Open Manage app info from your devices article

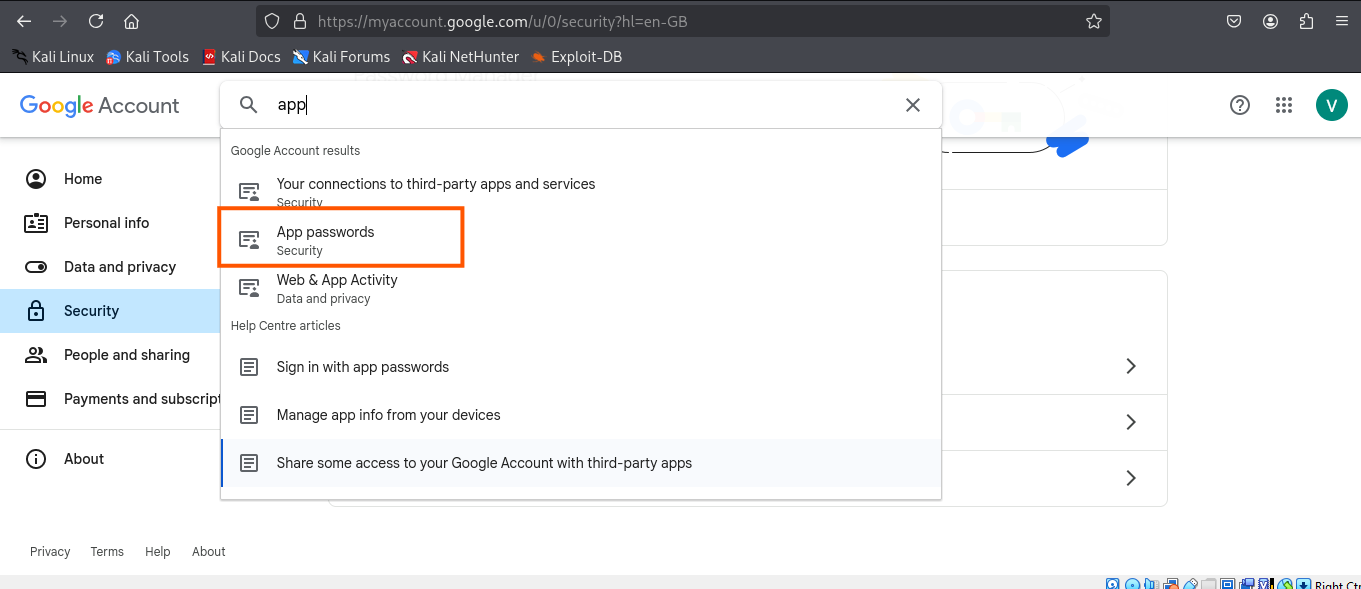tap(581, 415)
